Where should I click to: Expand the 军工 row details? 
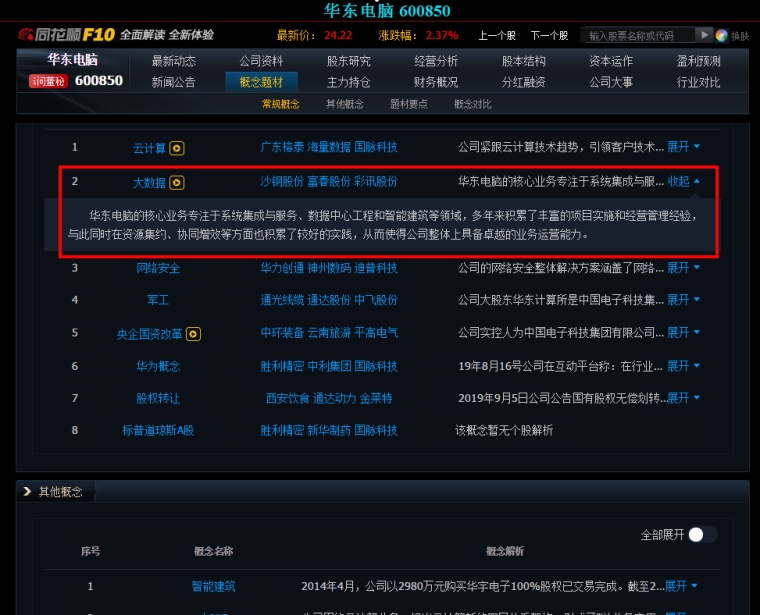coord(683,300)
